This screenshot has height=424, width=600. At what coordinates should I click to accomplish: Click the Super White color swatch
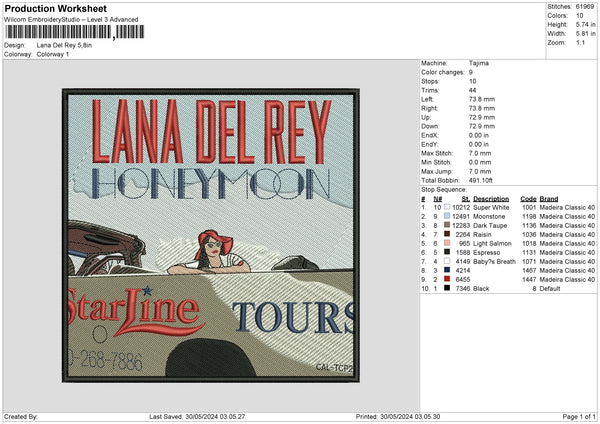pyautogui.click(x=447, y=207)
